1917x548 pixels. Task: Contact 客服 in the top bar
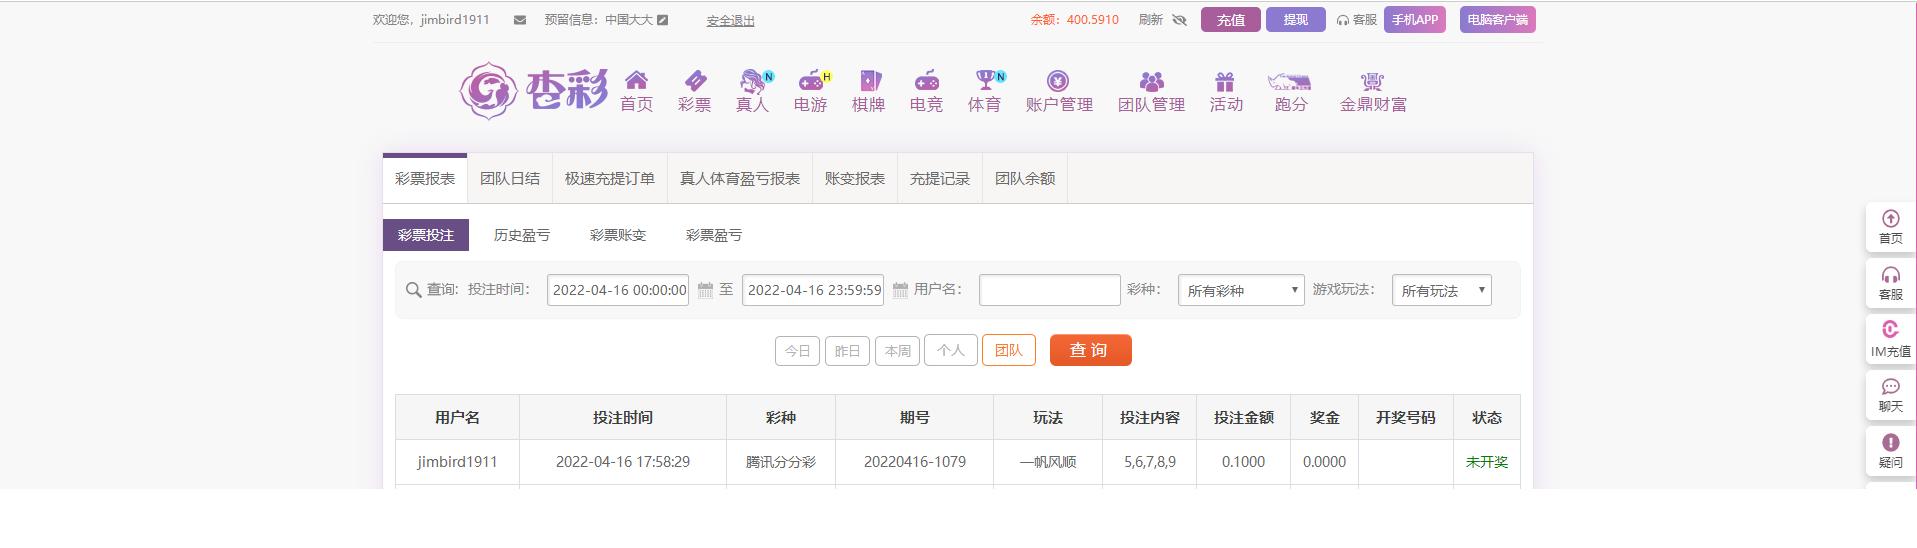(x=1356, y=20)
